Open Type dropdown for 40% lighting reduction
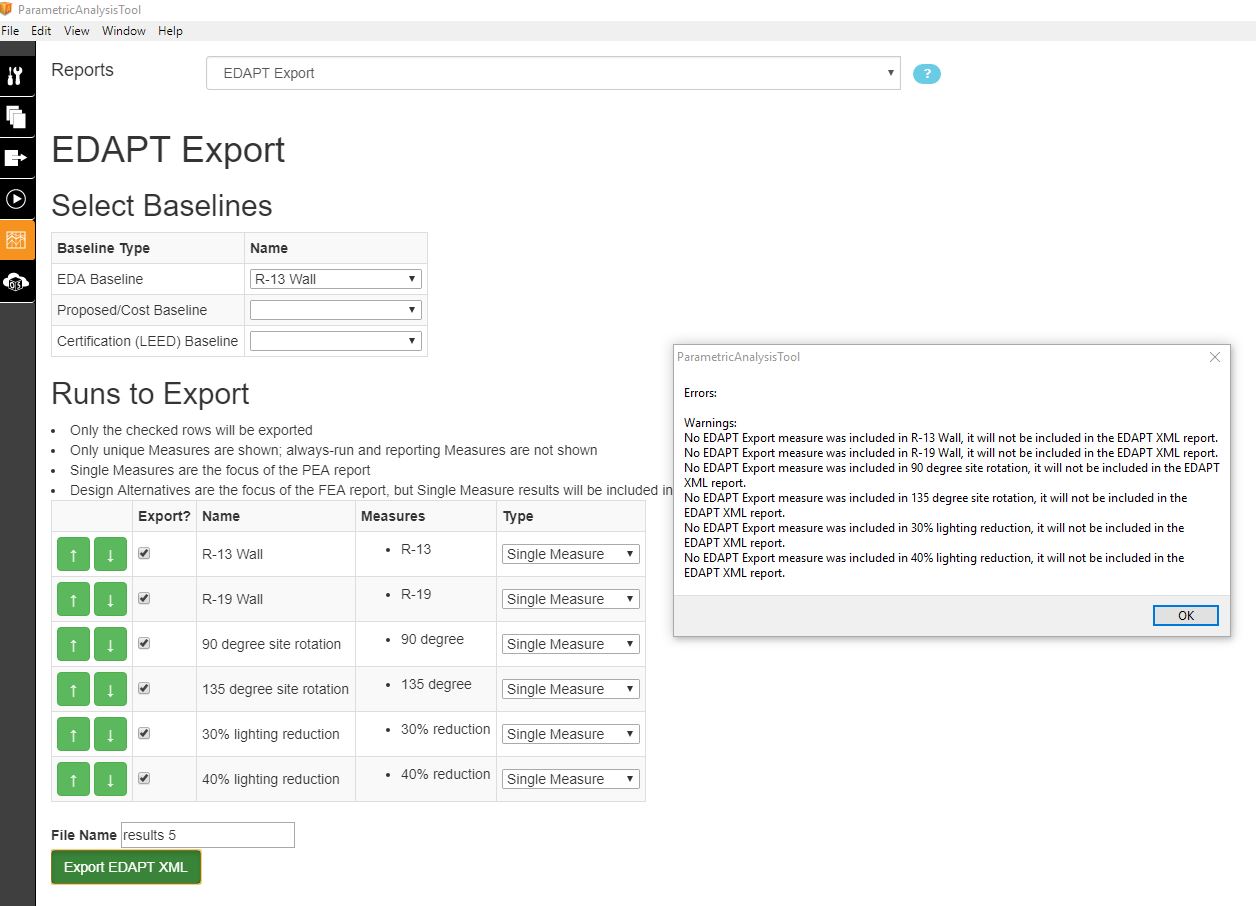 (x=570, y=779)
